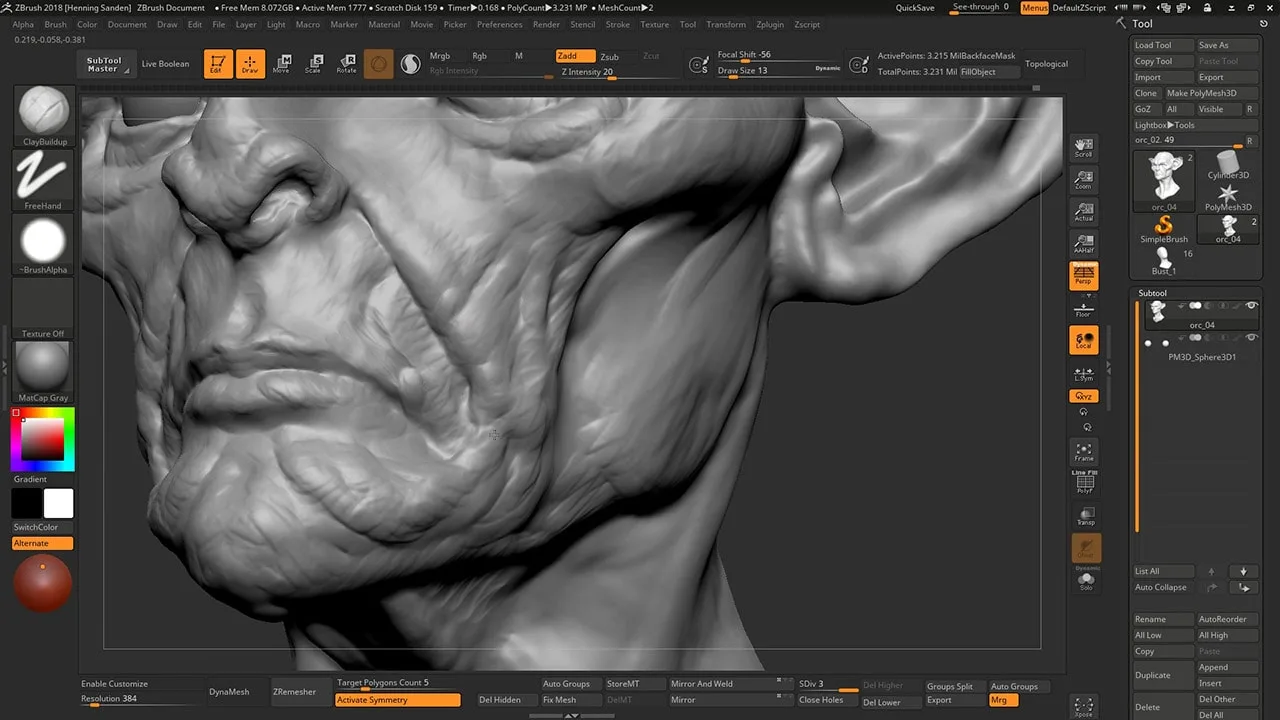Expand the Lightbox Tools list
Image resolution: width=1280 pixels, height=720 pixels.
point(1165,125)
